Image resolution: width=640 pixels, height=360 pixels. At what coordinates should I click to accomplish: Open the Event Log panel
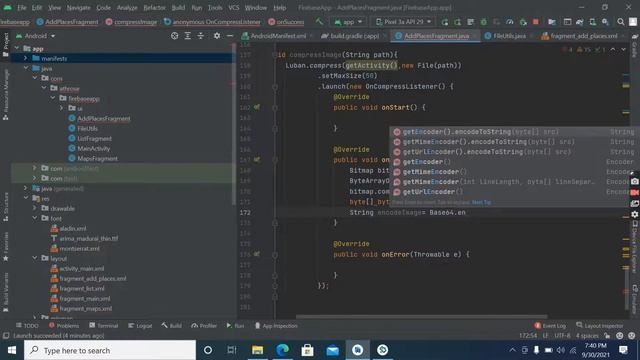tap(550, 326)
